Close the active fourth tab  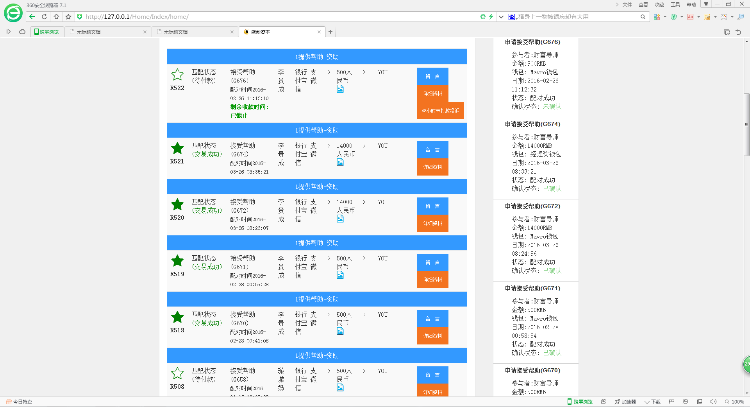pos(319,32)
